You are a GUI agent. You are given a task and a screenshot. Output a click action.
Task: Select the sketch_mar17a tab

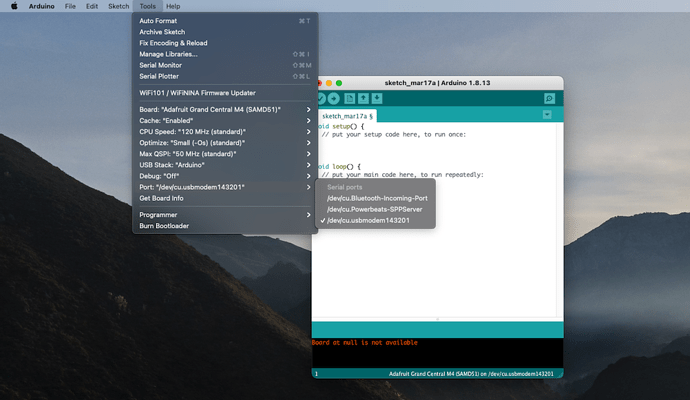(x=347, y=116)
